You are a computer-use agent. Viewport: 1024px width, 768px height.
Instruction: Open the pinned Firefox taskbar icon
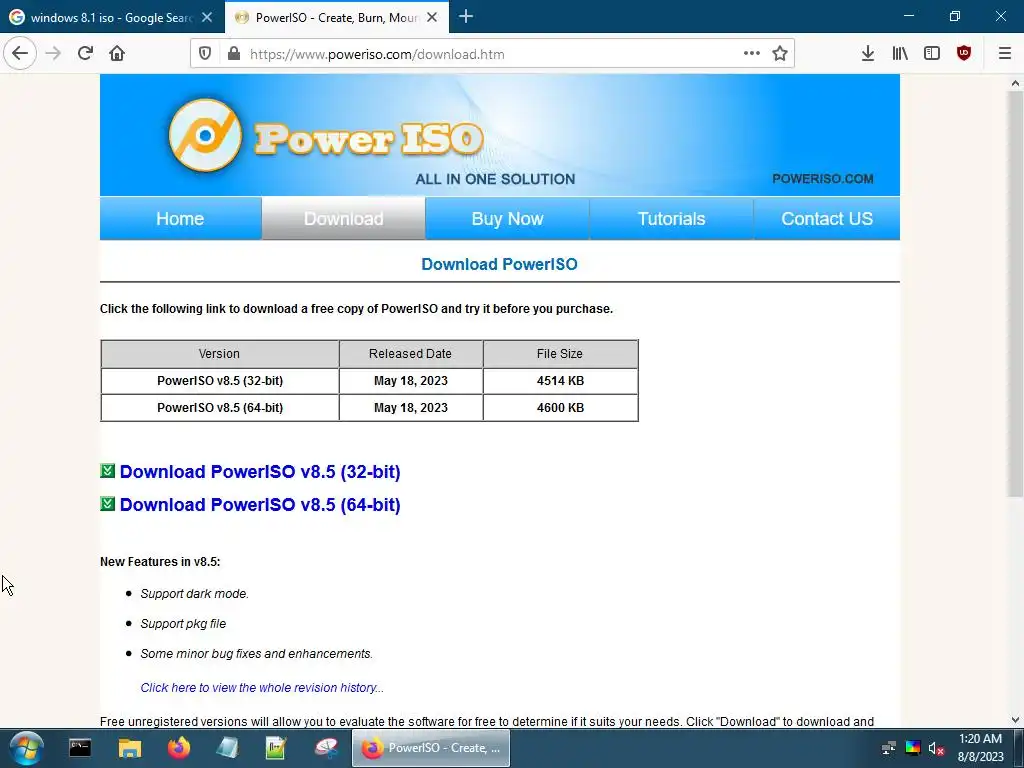coord(178,748)
